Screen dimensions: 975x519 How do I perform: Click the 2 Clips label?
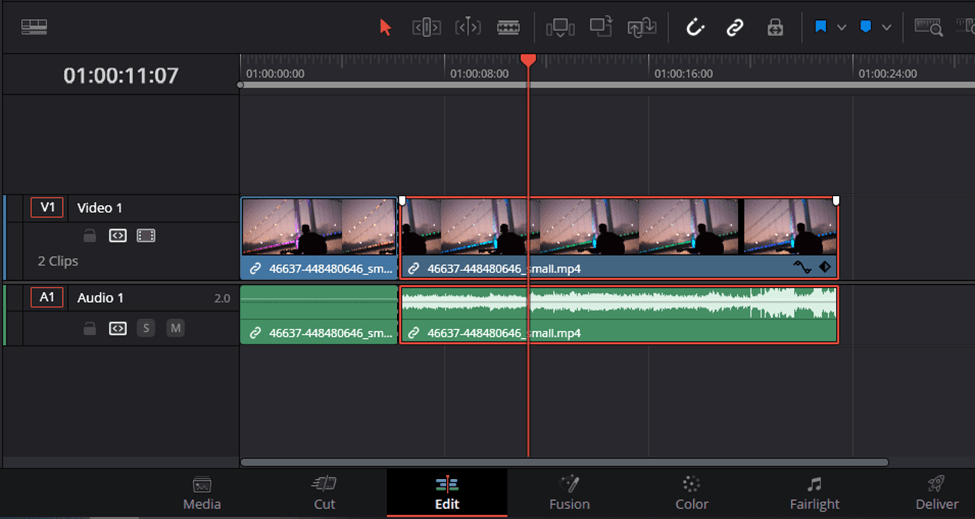click(58, 261)
